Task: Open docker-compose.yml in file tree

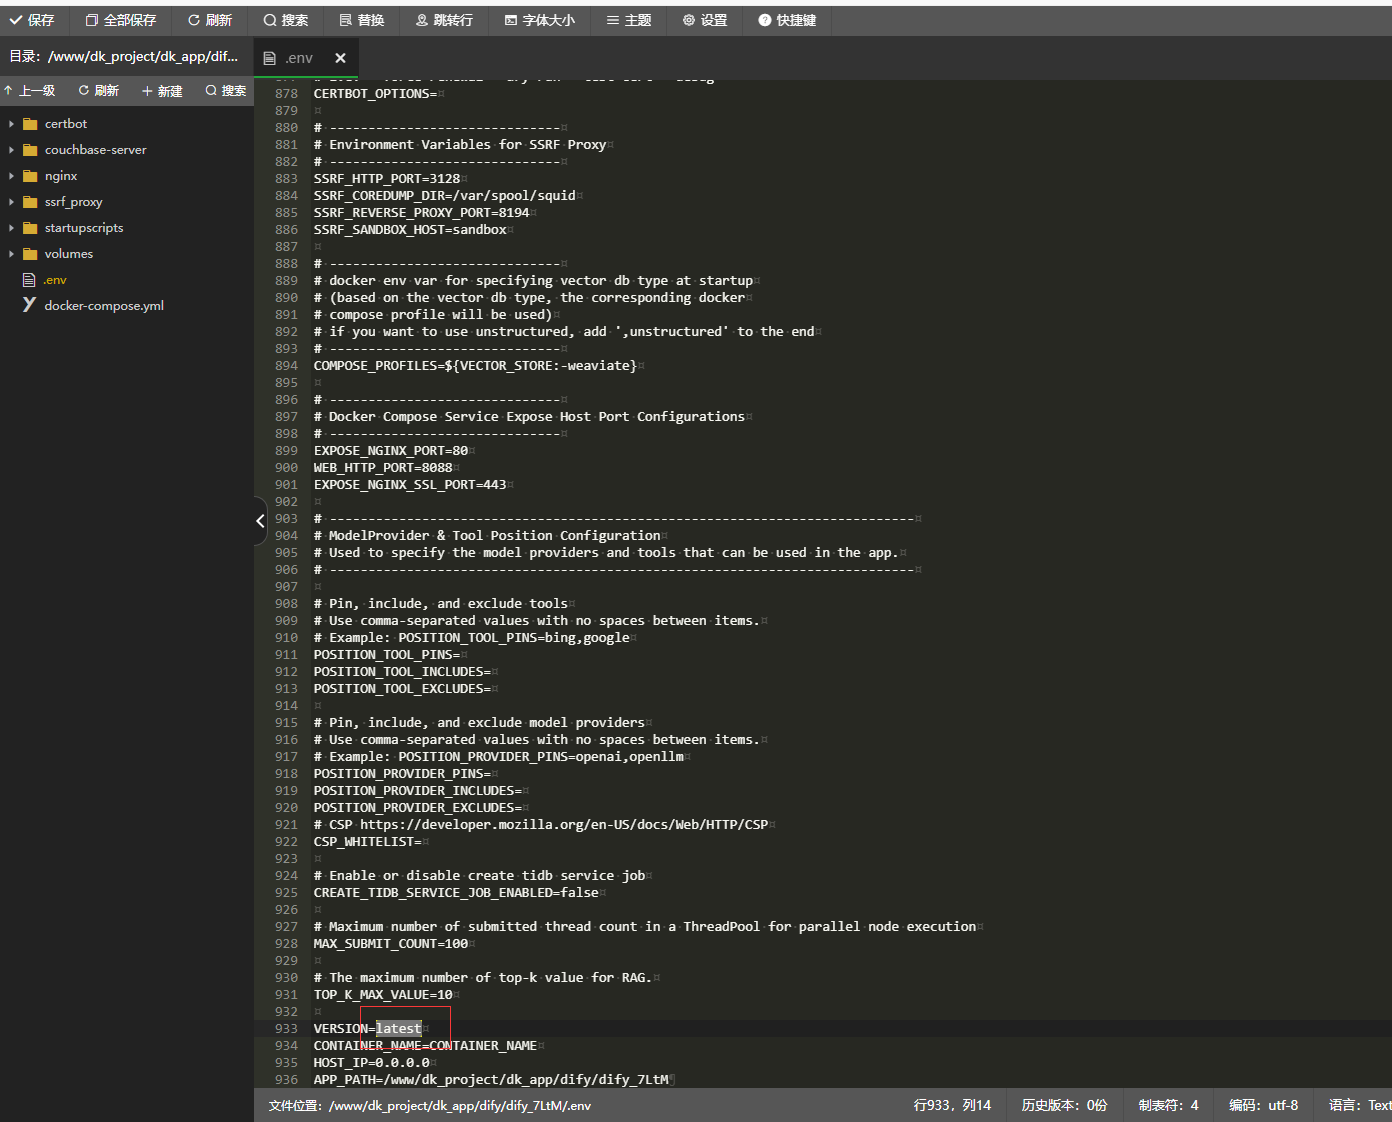Action: click(104, 306)
